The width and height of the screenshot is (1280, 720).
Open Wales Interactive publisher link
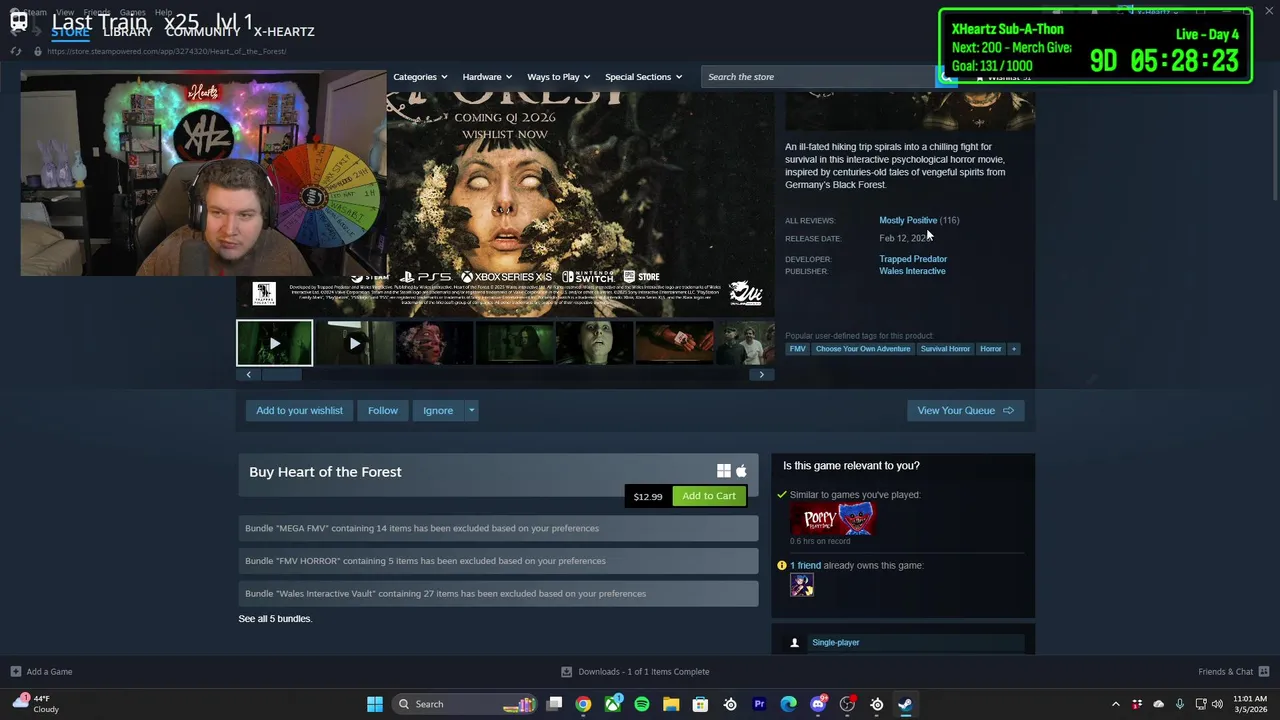912,271
